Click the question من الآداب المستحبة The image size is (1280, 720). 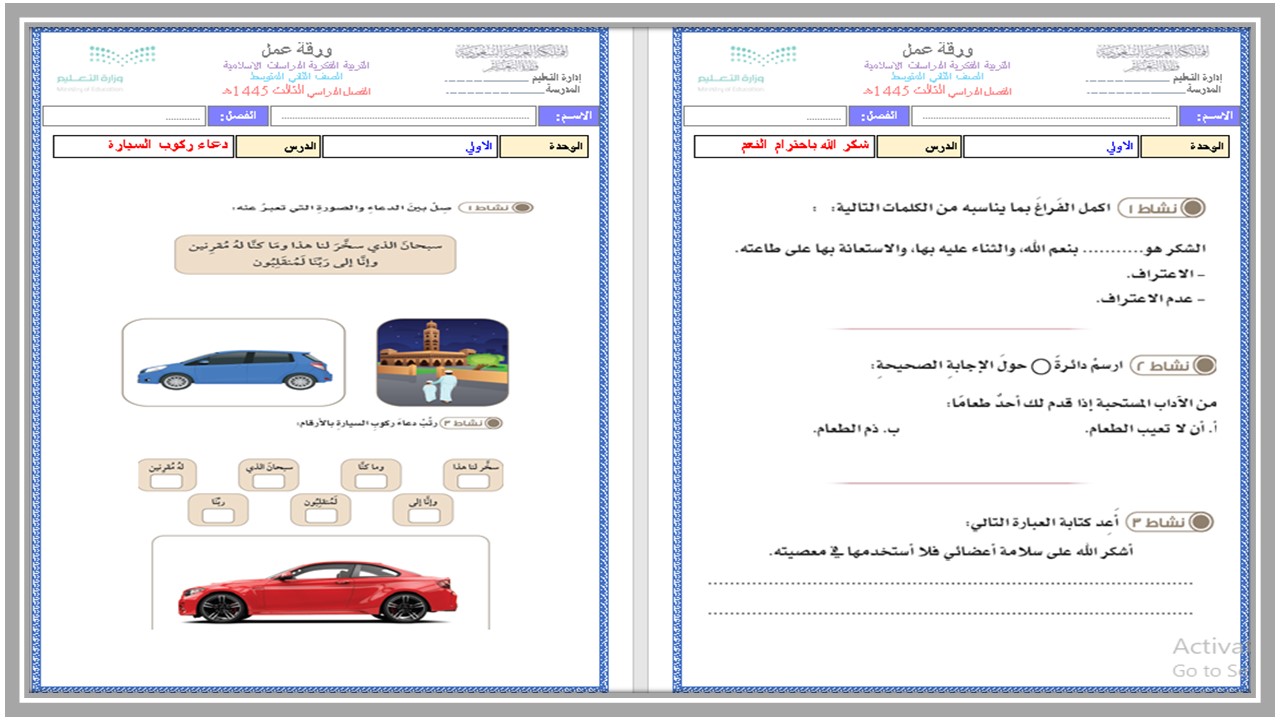(1081, 402)
